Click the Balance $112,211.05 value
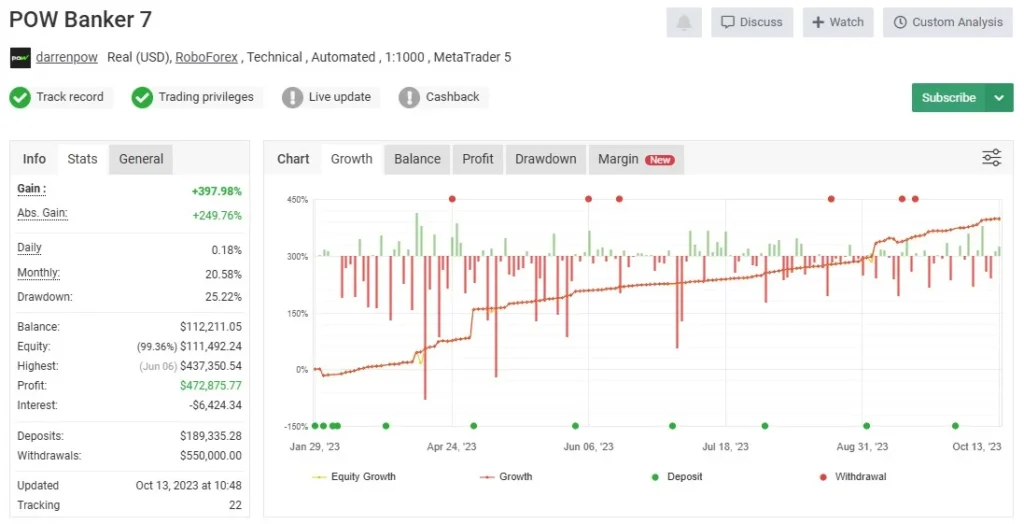Screen dimensions: 1024x524 (210, 327)
